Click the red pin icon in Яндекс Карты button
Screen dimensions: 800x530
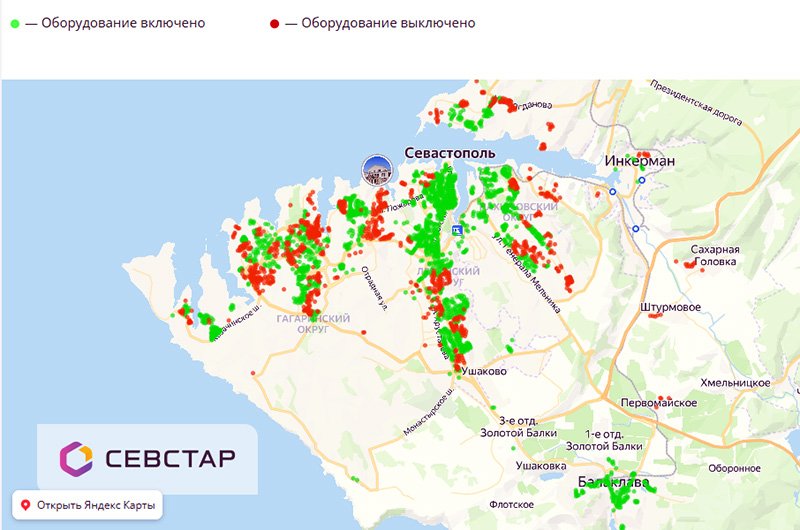tap(25, 505)
